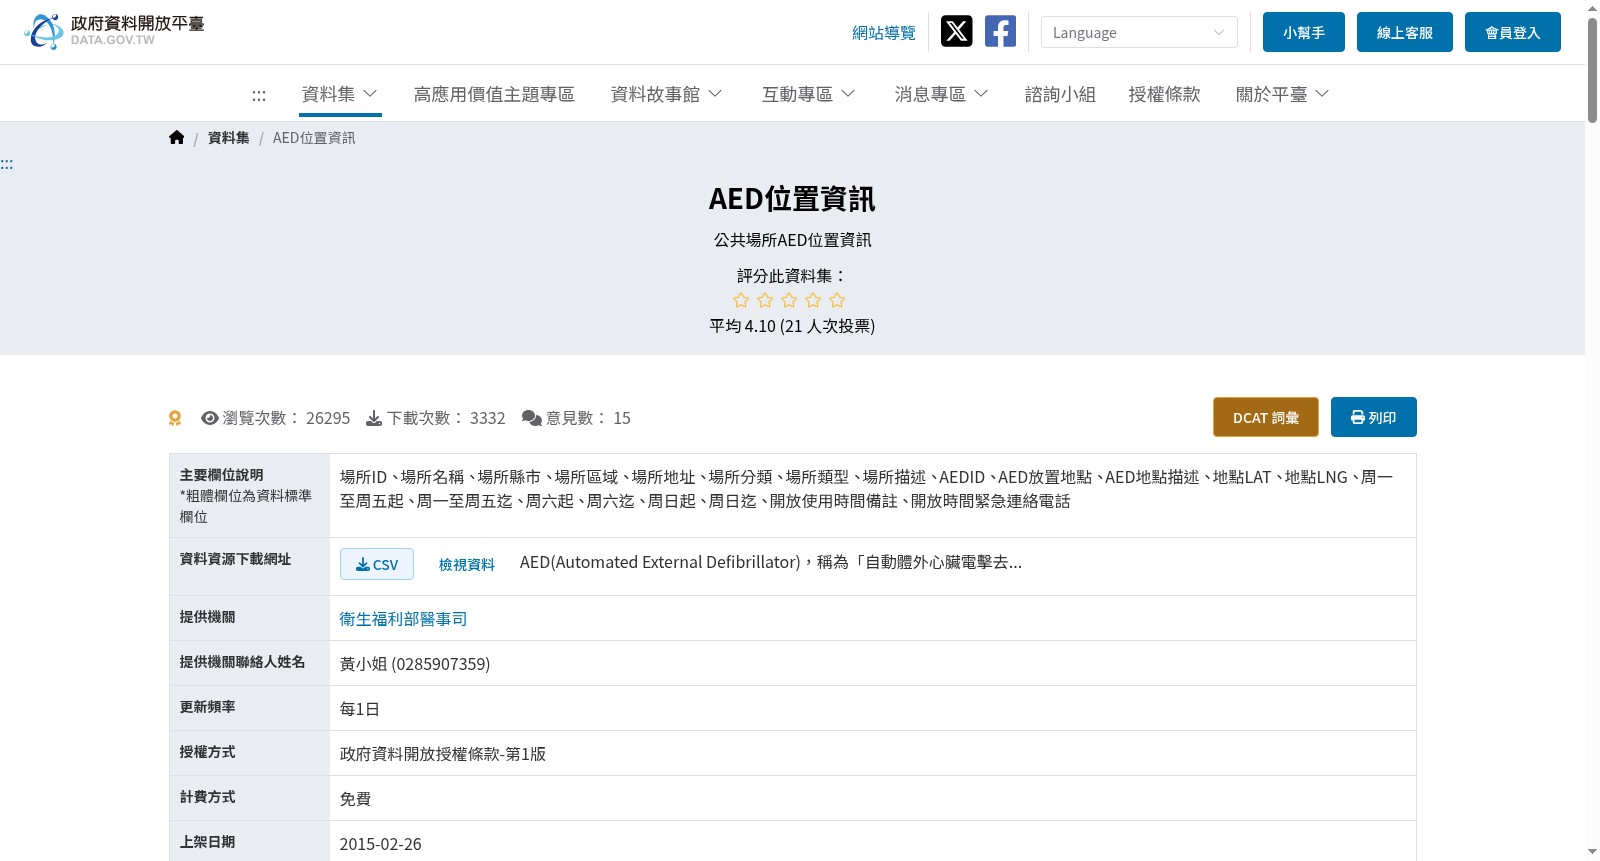1600x861 pixels.
Task: Click the 2015-02-26 date value
Action: [x=381, y=844]
